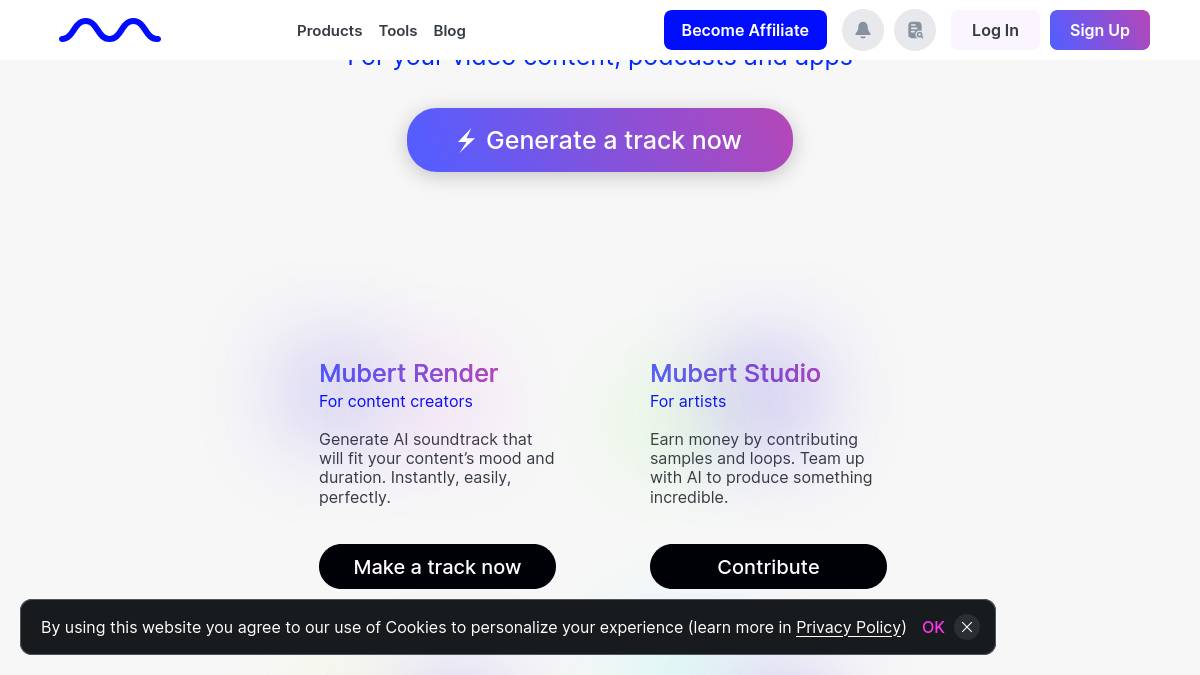The image size is (1200, 675).
Task: Click the Mubert wave logo
Action: click(110, 31)
